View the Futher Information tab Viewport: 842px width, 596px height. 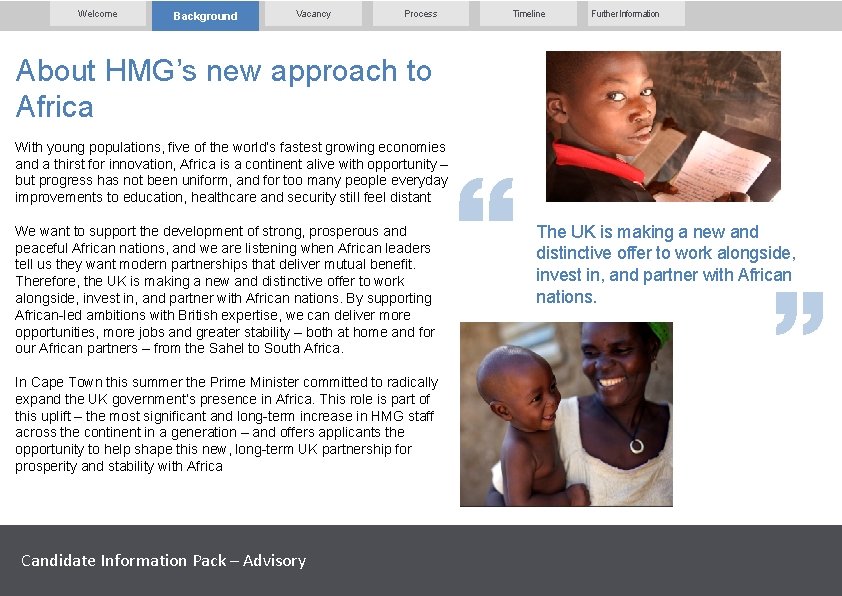[636, 13]
